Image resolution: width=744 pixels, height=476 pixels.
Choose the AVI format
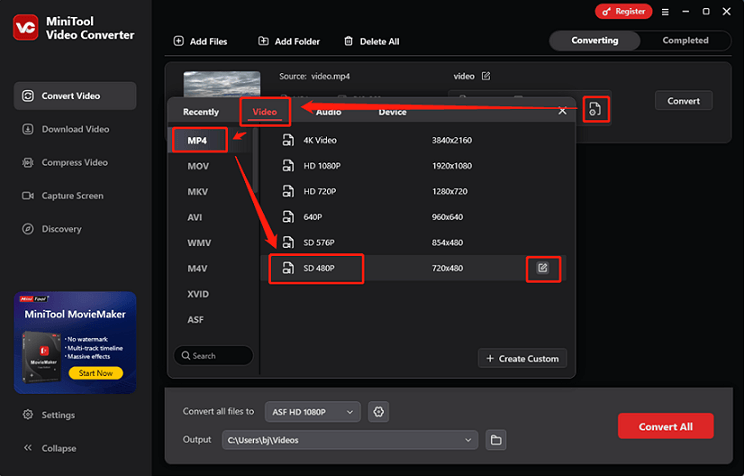coord(195,217)
